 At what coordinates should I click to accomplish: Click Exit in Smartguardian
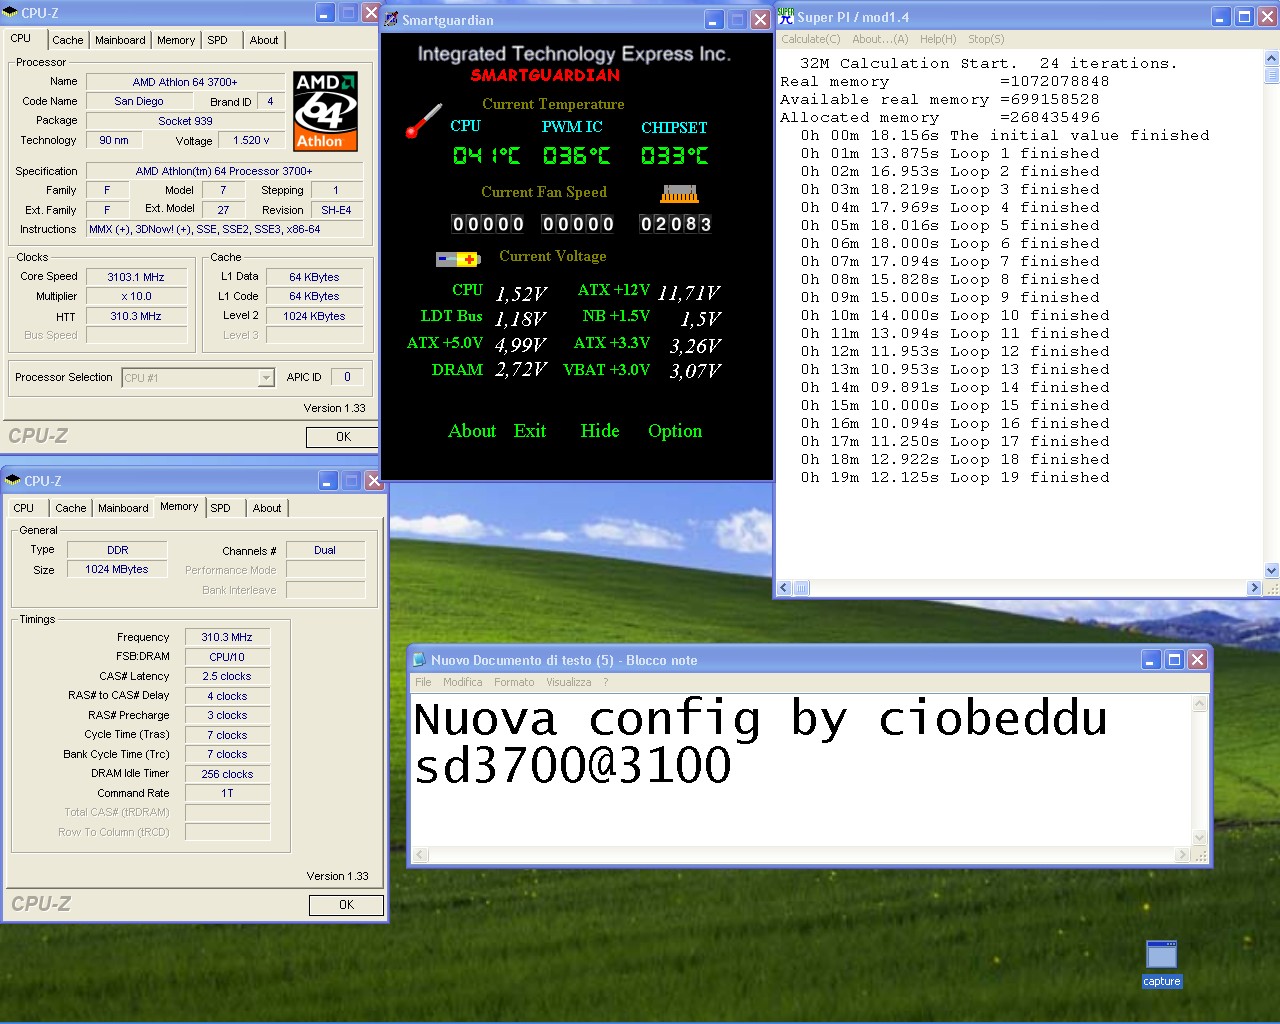click(530, 431)
